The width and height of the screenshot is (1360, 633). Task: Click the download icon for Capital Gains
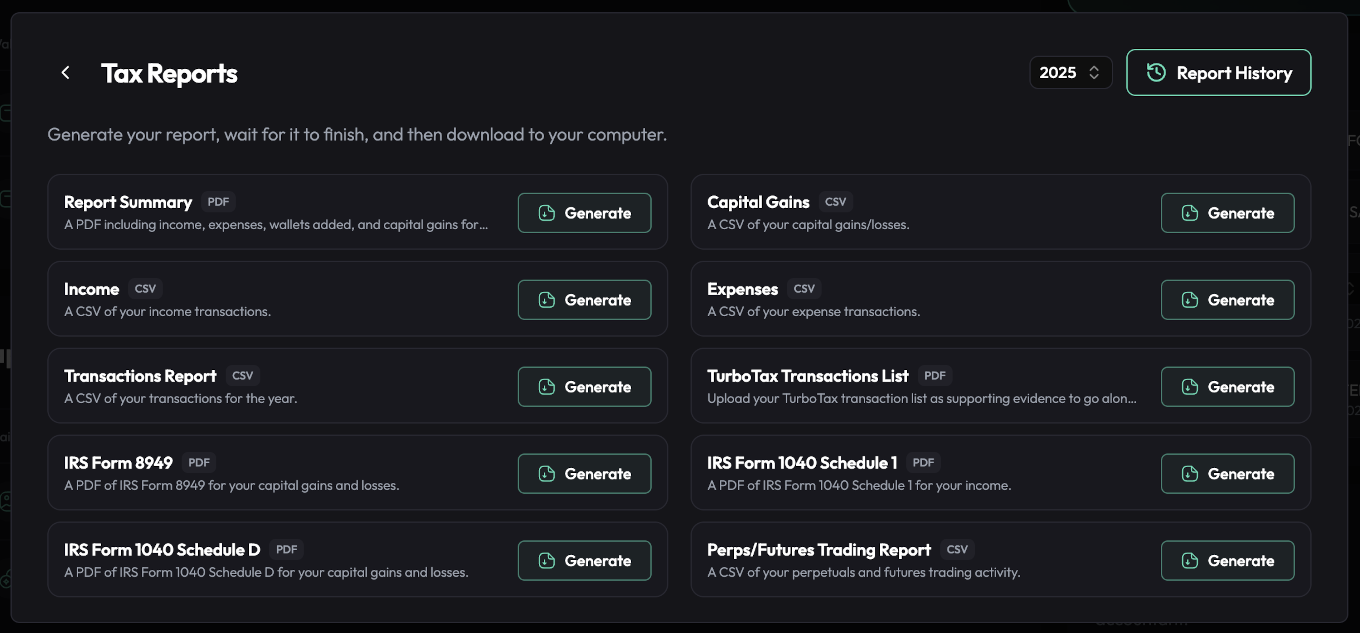[x=1189, y=213]
